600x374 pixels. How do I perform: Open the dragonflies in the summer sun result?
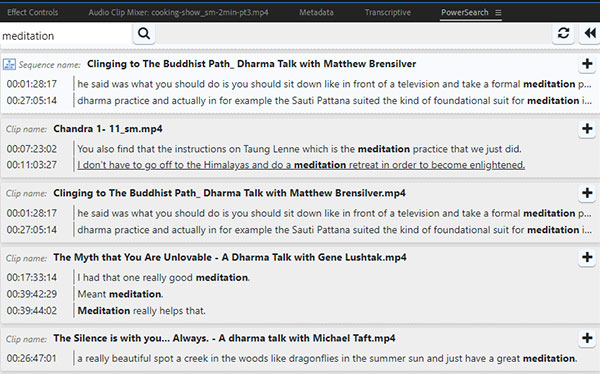327,359
